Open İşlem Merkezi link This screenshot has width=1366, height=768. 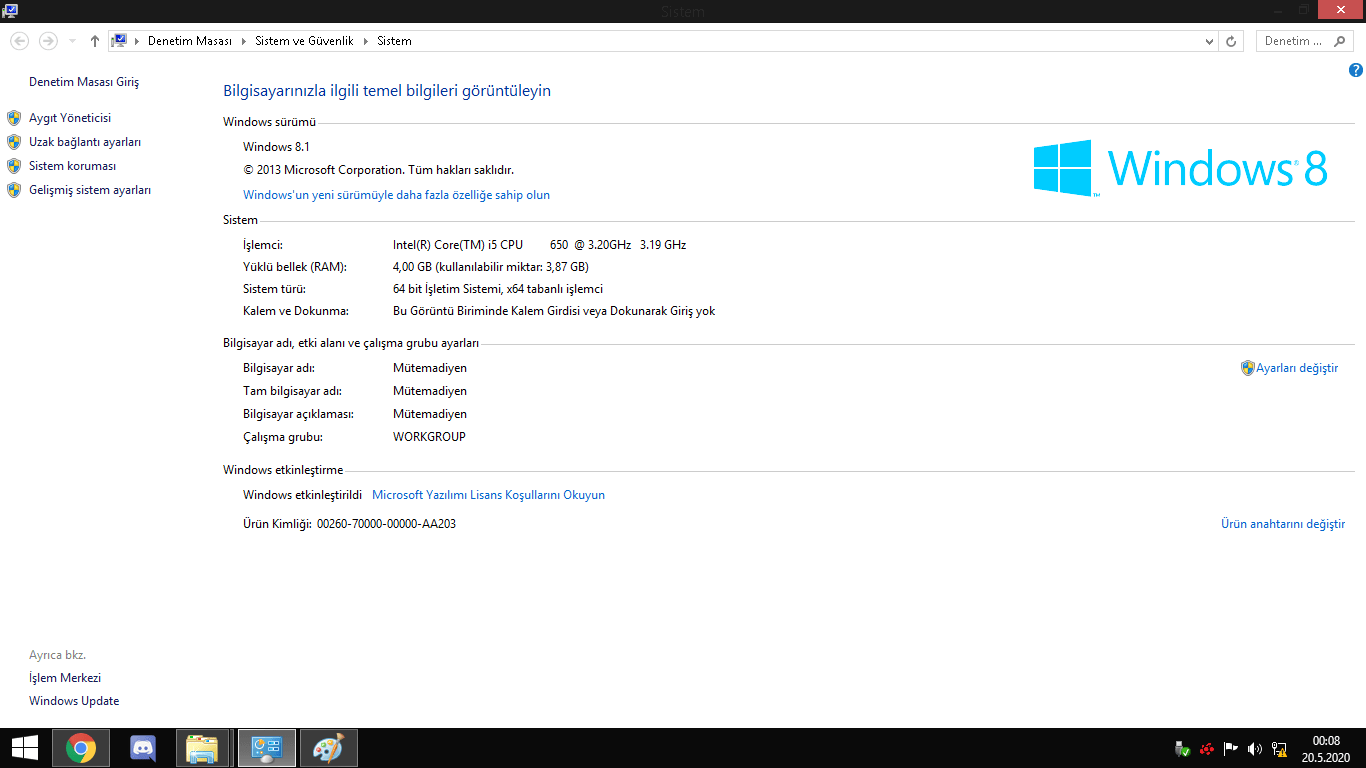pos(65,678)
